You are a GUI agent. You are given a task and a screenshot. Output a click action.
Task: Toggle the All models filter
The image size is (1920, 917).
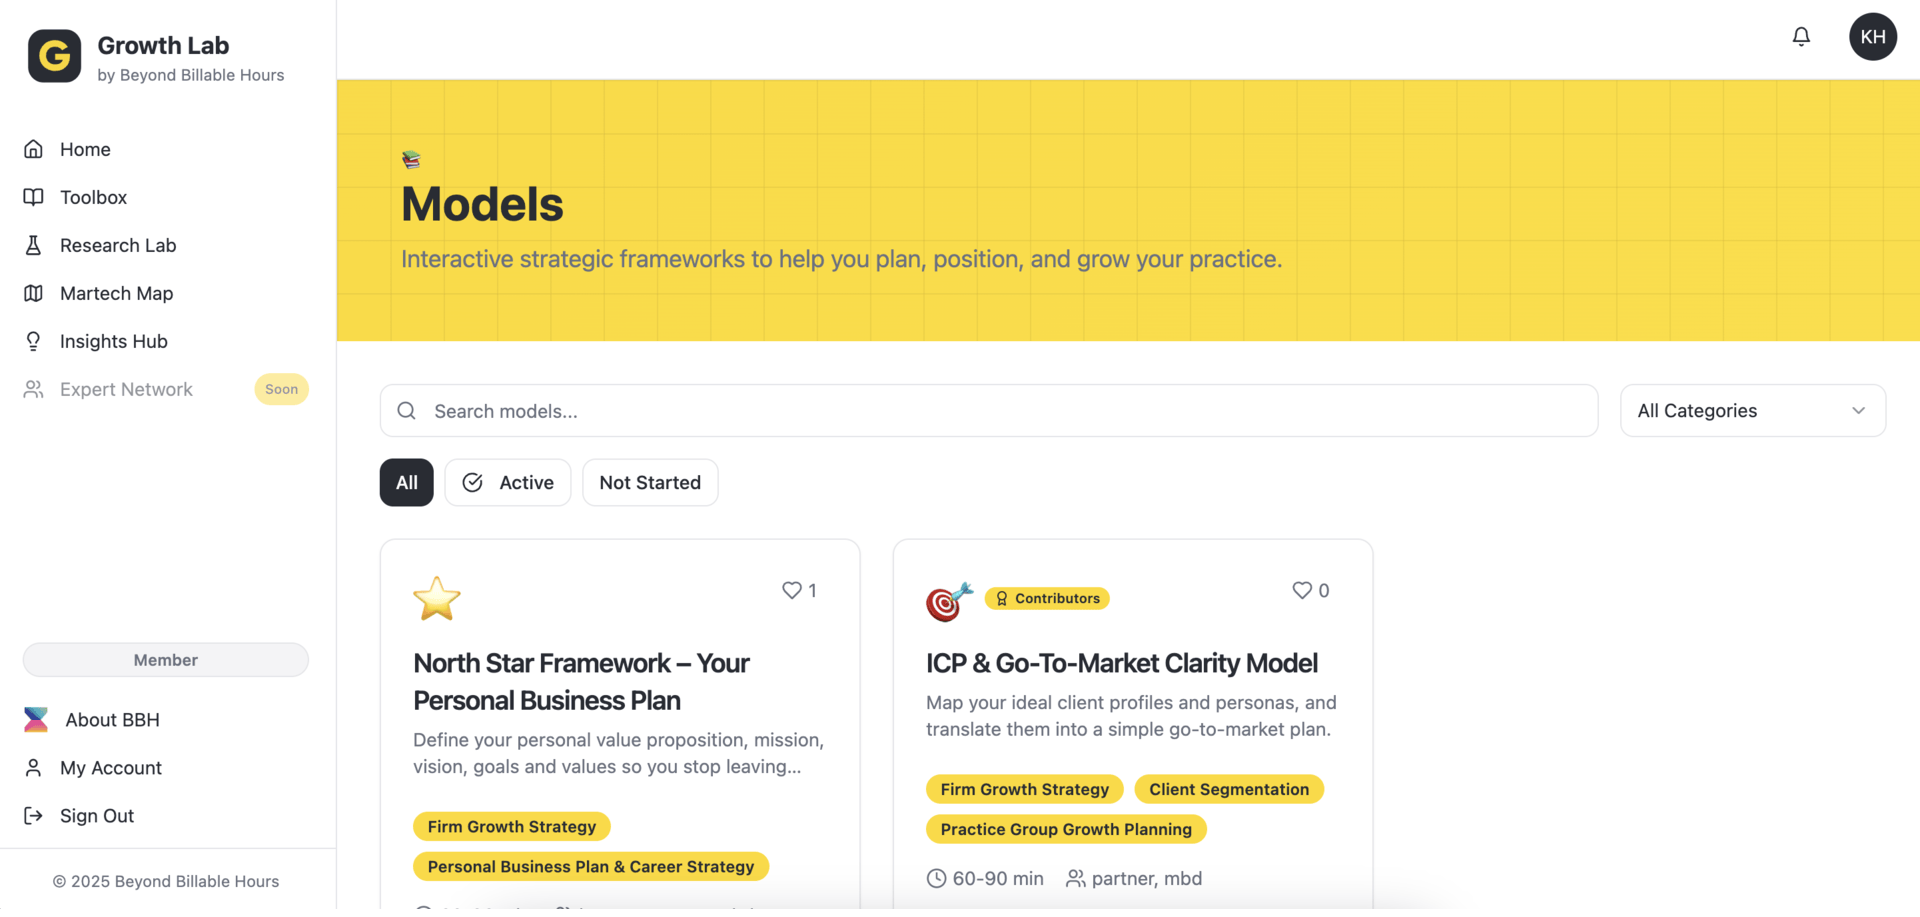pyautogui.click(x=406, y=482)
